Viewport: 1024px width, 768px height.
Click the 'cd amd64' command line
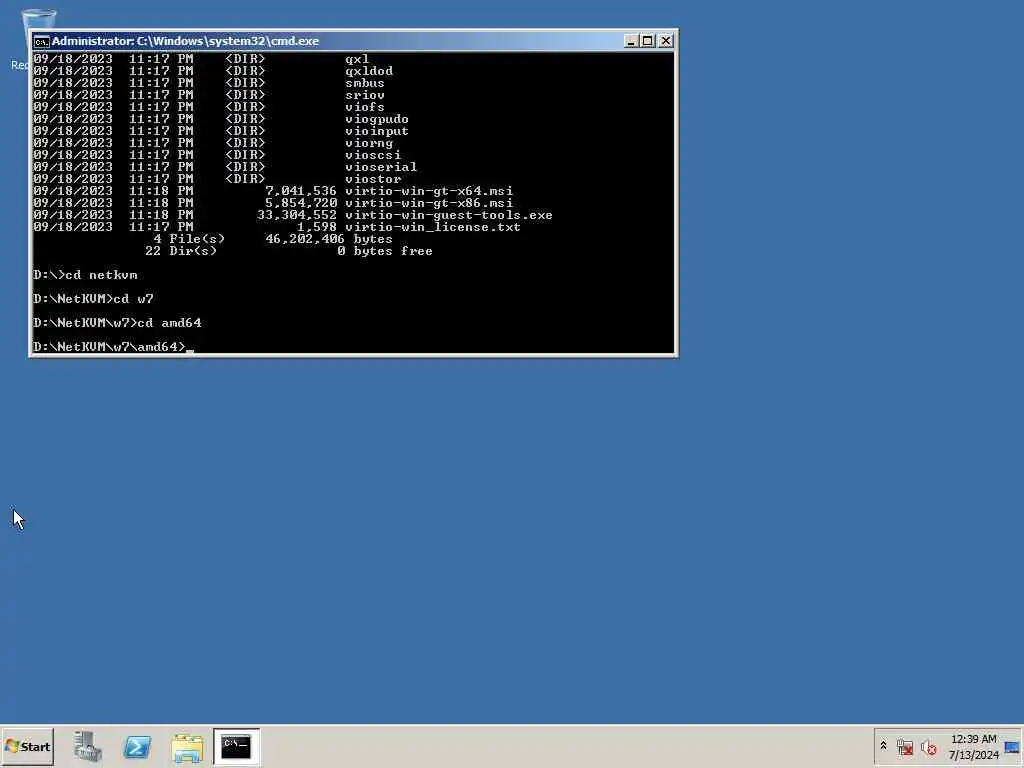click(x=118, y=323)
